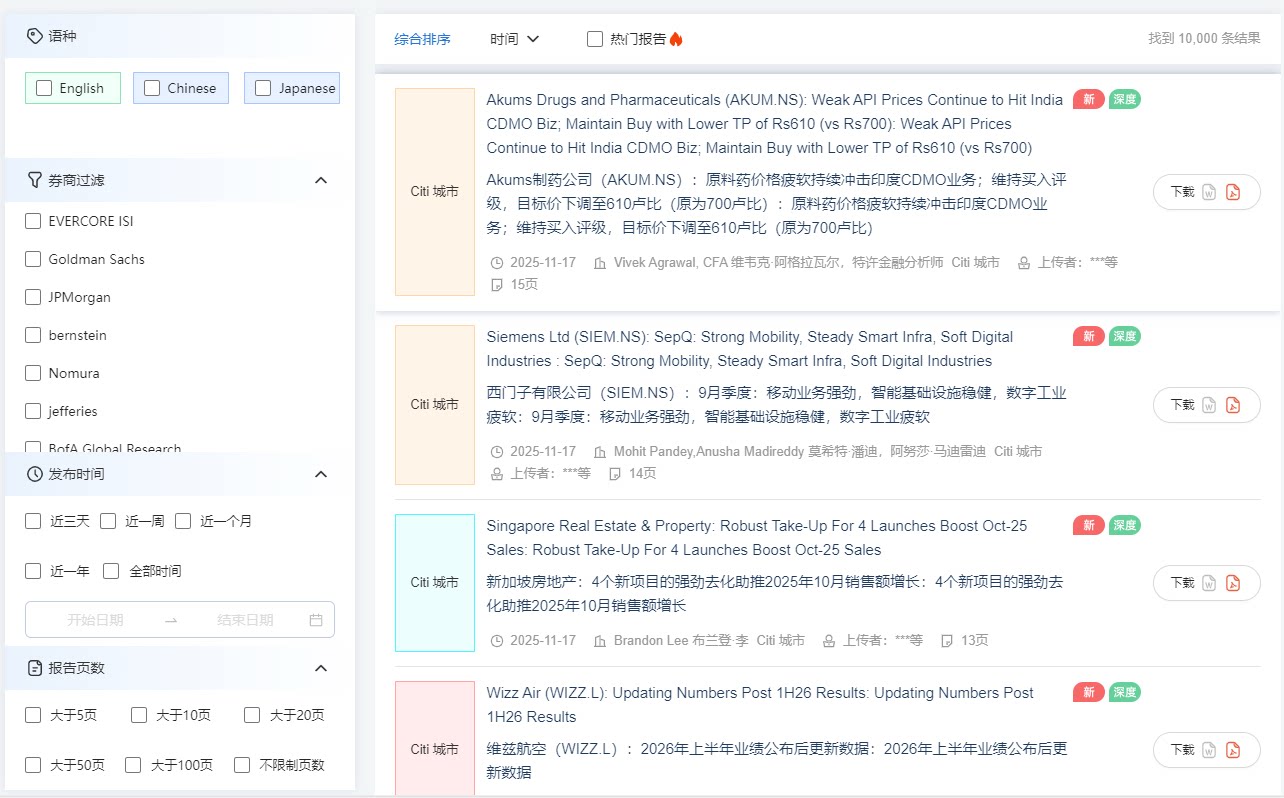This screenshot has width=1284, height=798.
Task: Select the 近一周 time filter
Action: point(108,521)
